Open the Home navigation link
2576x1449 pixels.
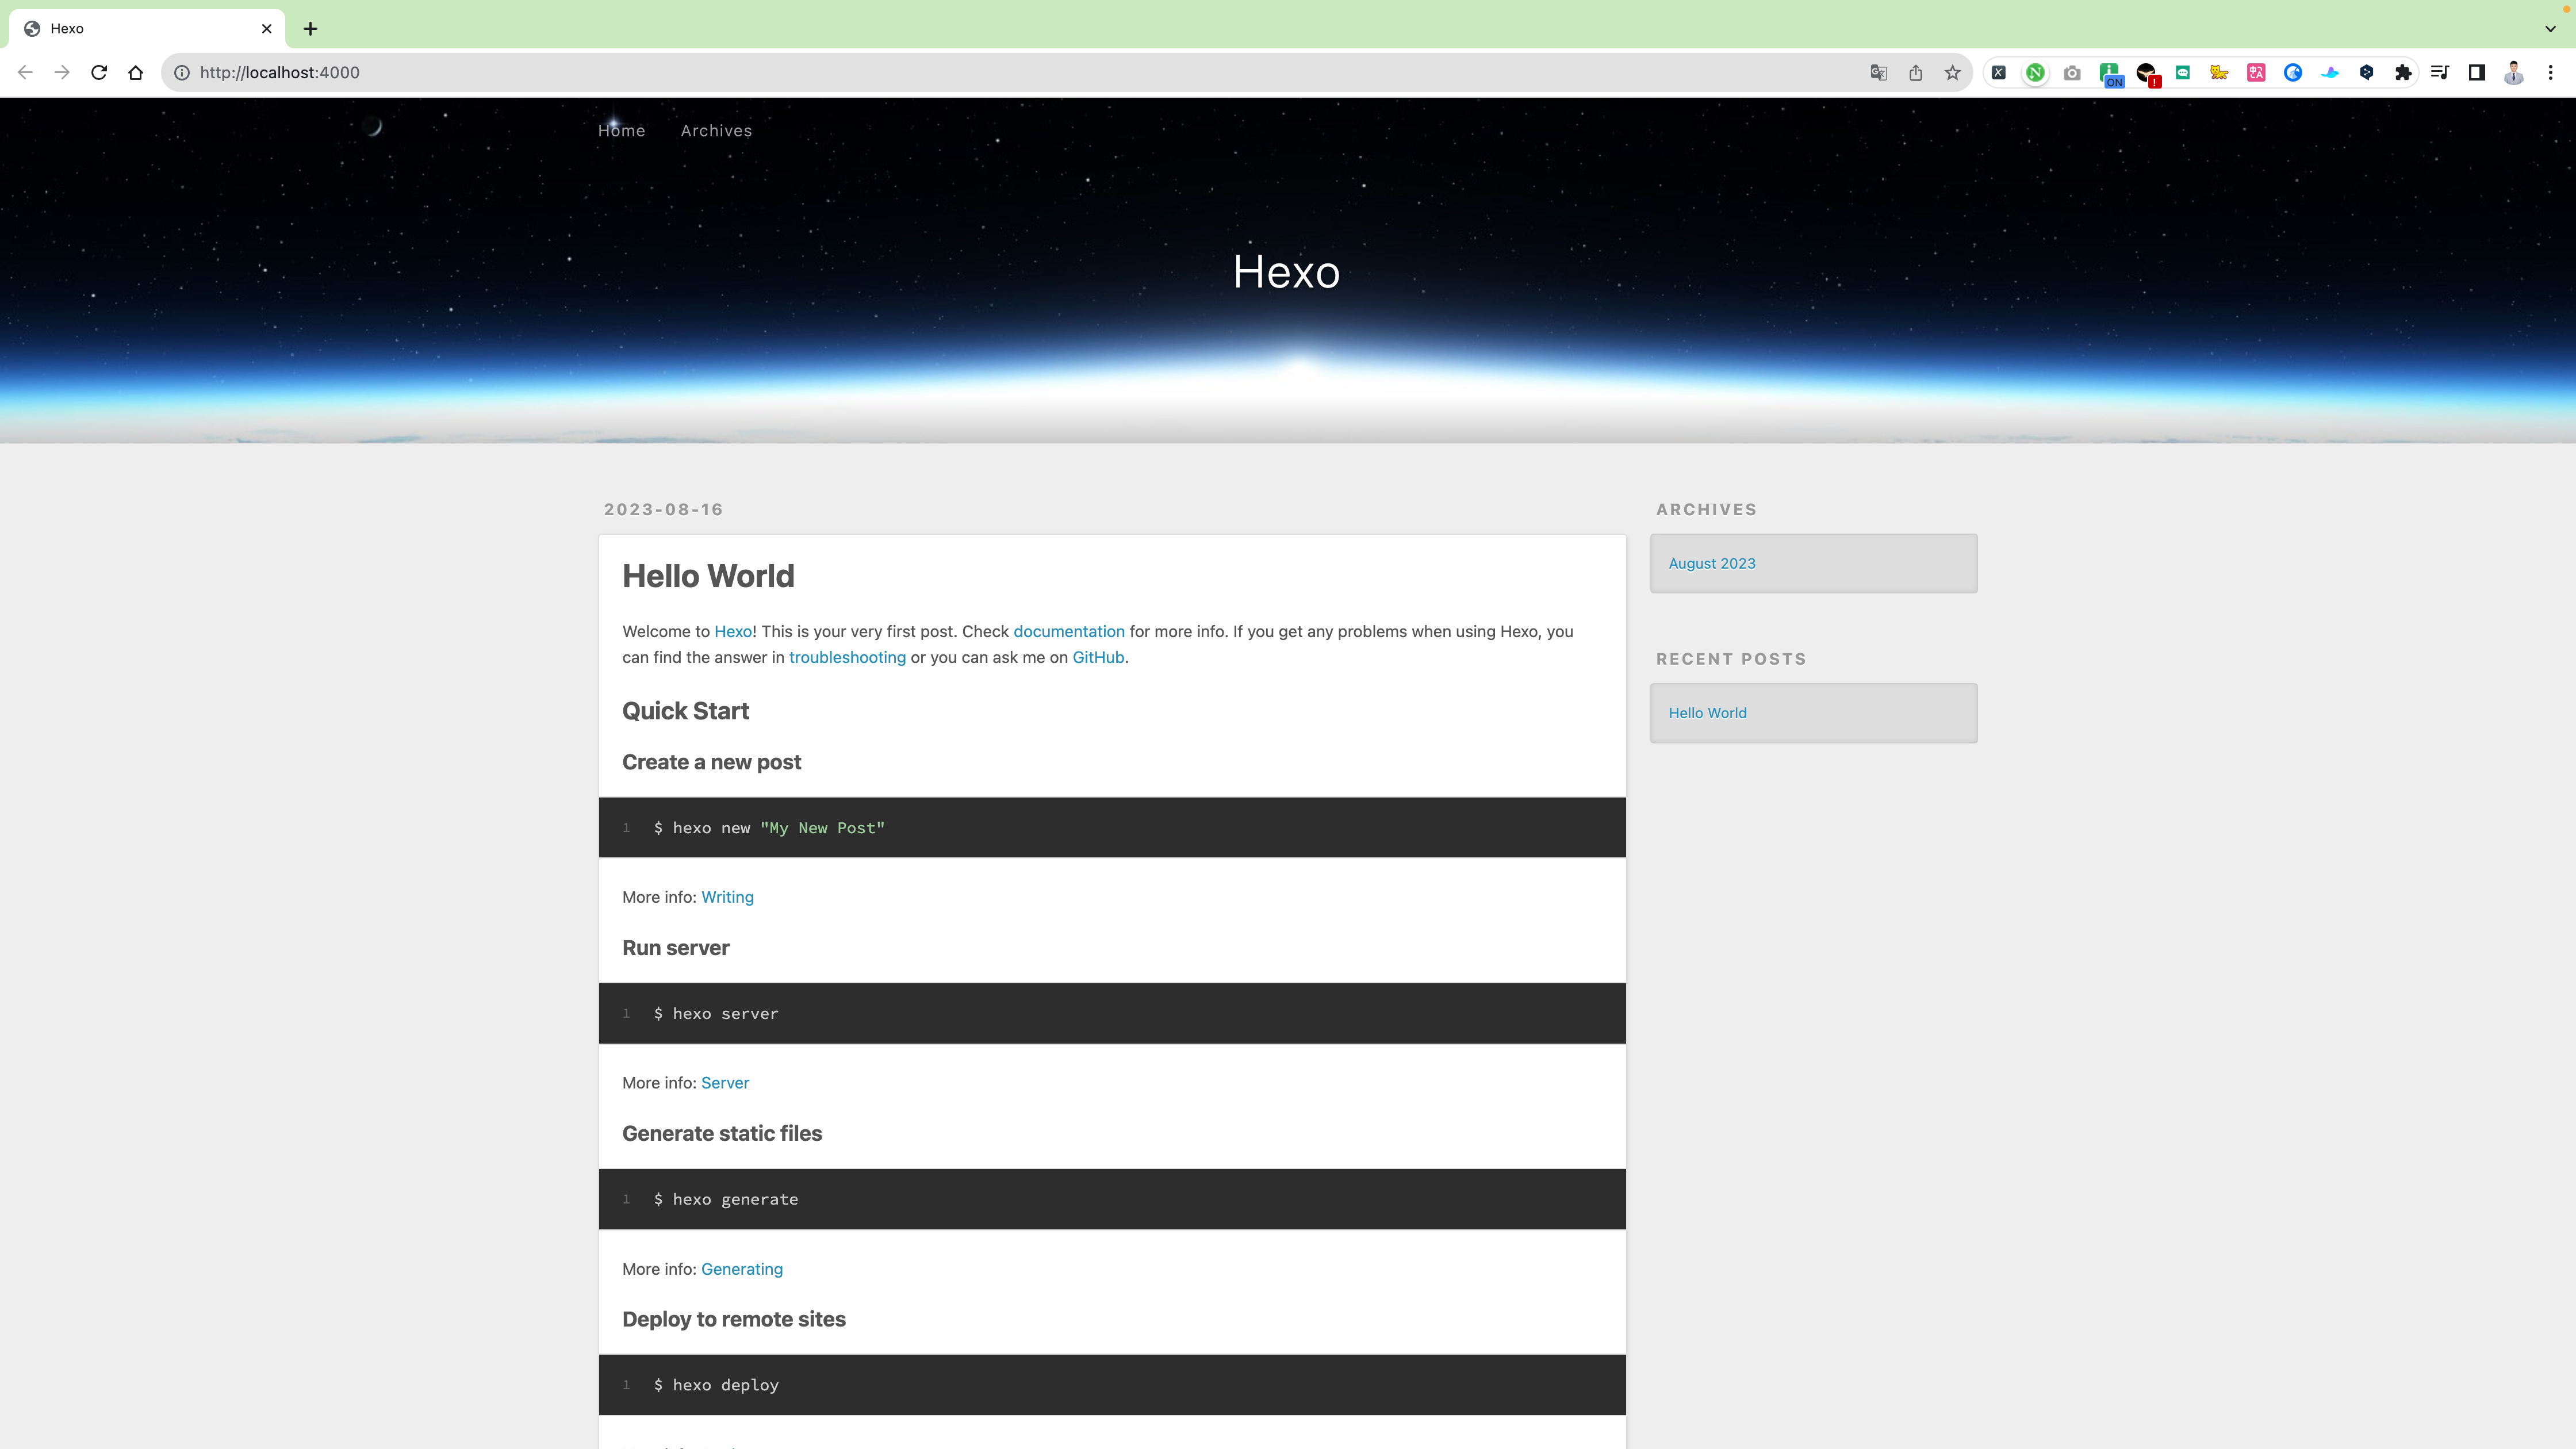pos(621,131)
